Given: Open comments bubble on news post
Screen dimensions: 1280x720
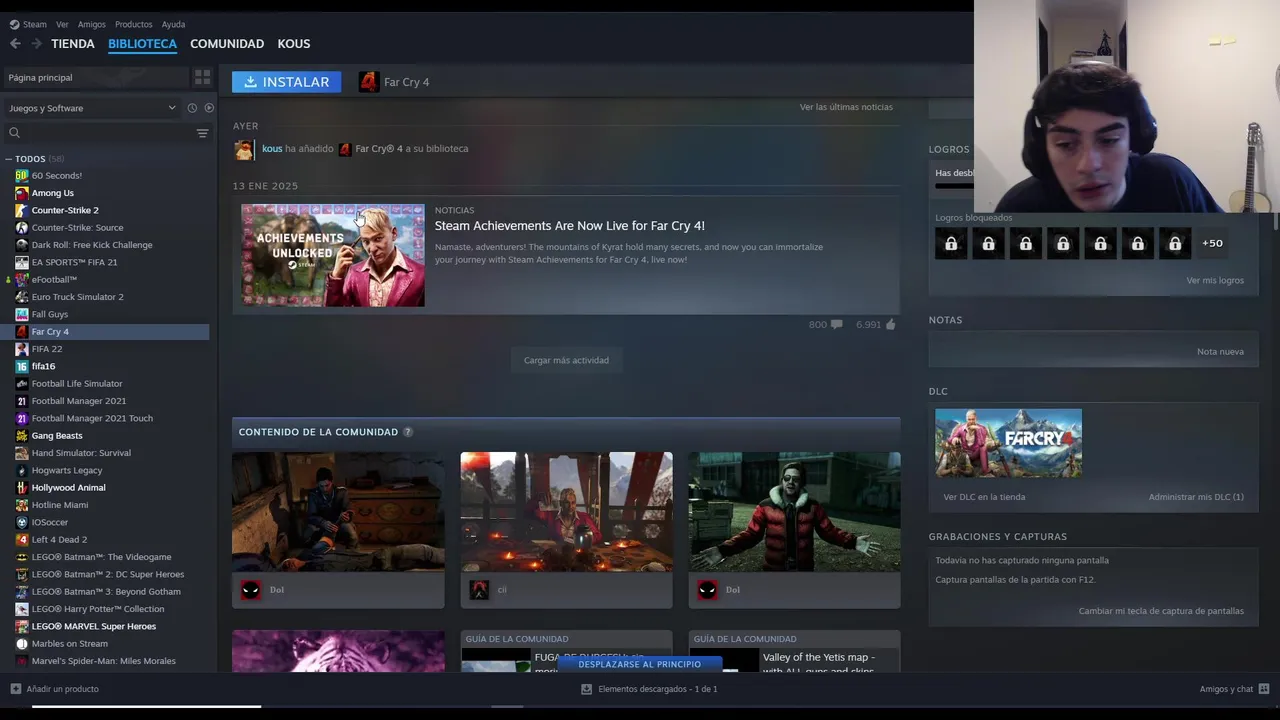Looking at the screenshot, I should click(825, 324).
